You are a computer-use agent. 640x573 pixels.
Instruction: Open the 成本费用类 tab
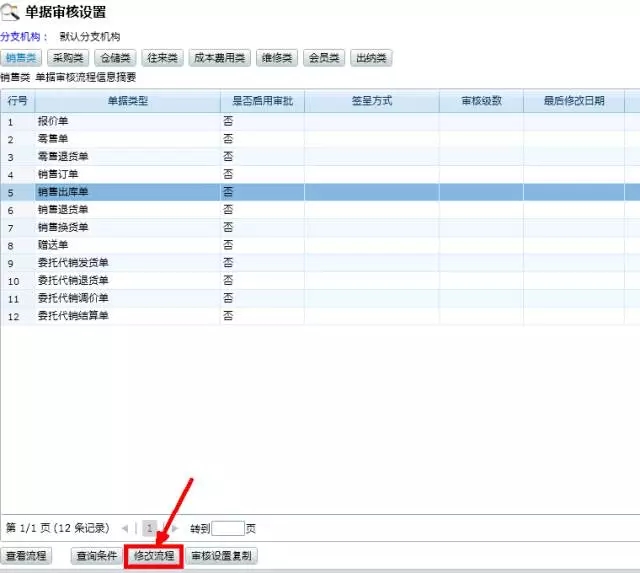click(x=219, y=58)
